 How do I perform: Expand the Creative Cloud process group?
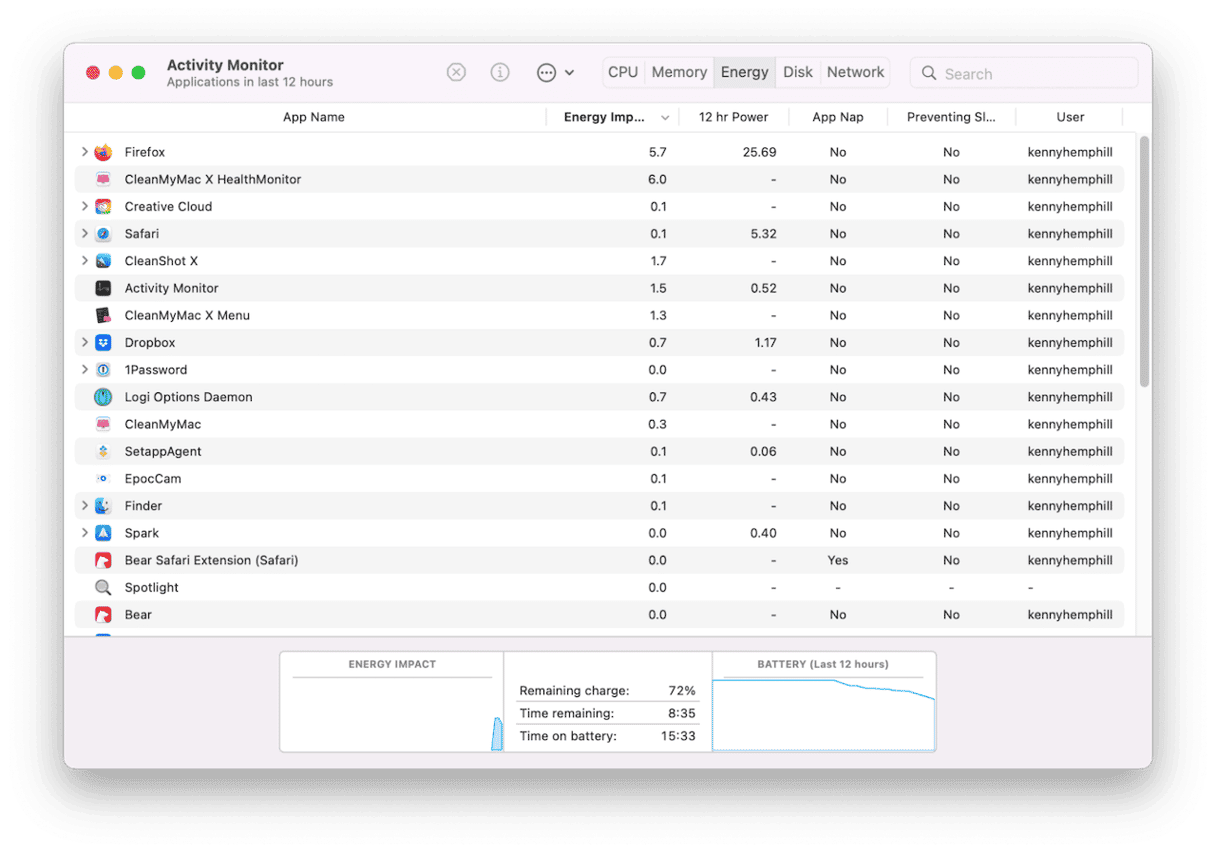tap(84, 207)
